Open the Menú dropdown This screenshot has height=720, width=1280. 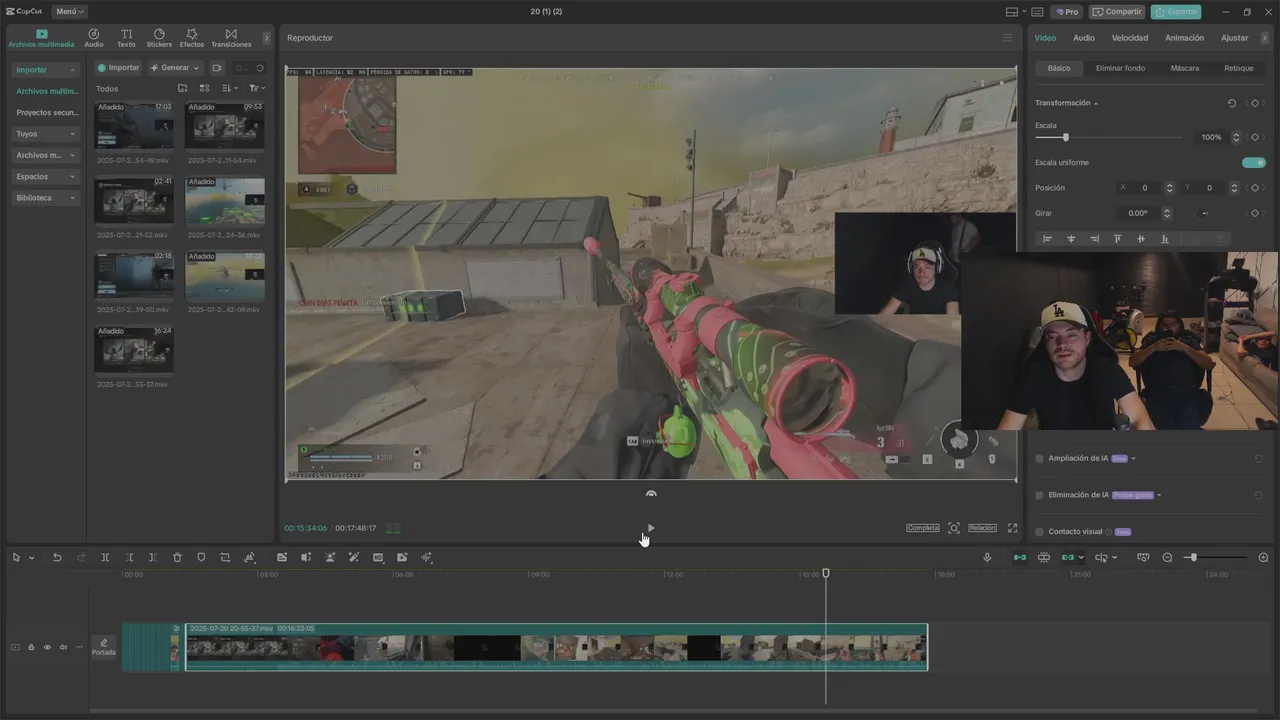pos(69,12)
